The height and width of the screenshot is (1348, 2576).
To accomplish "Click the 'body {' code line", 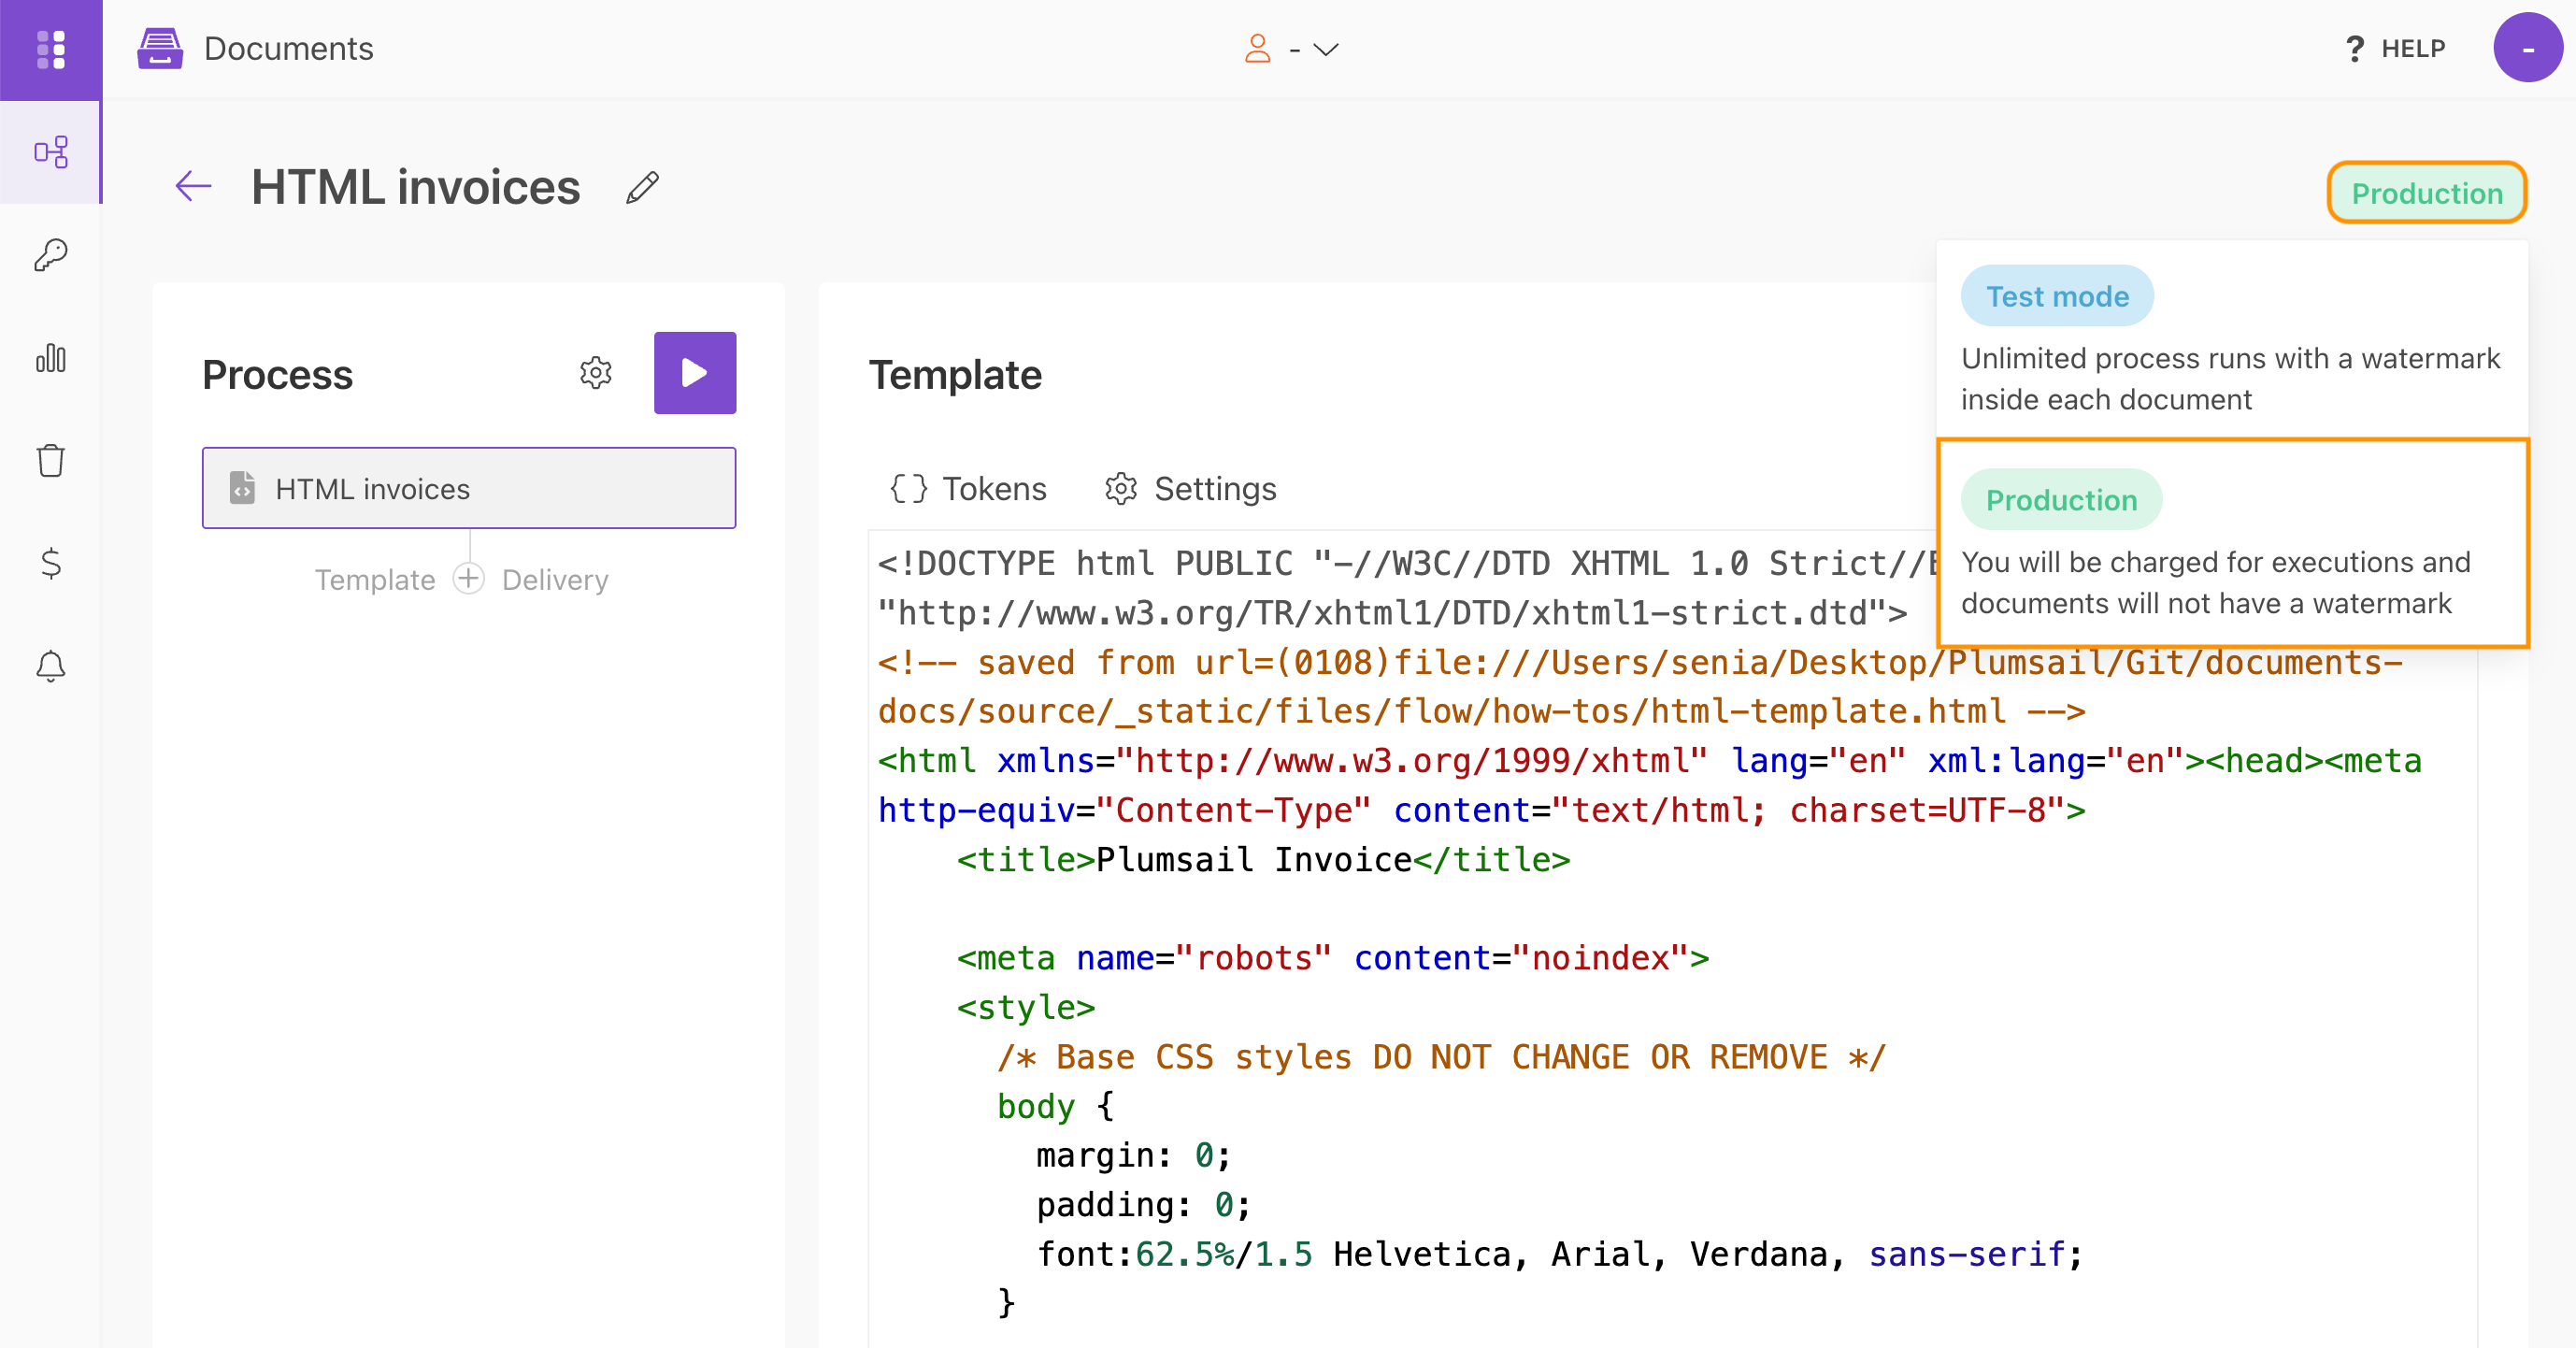I will [1055, 1105].
